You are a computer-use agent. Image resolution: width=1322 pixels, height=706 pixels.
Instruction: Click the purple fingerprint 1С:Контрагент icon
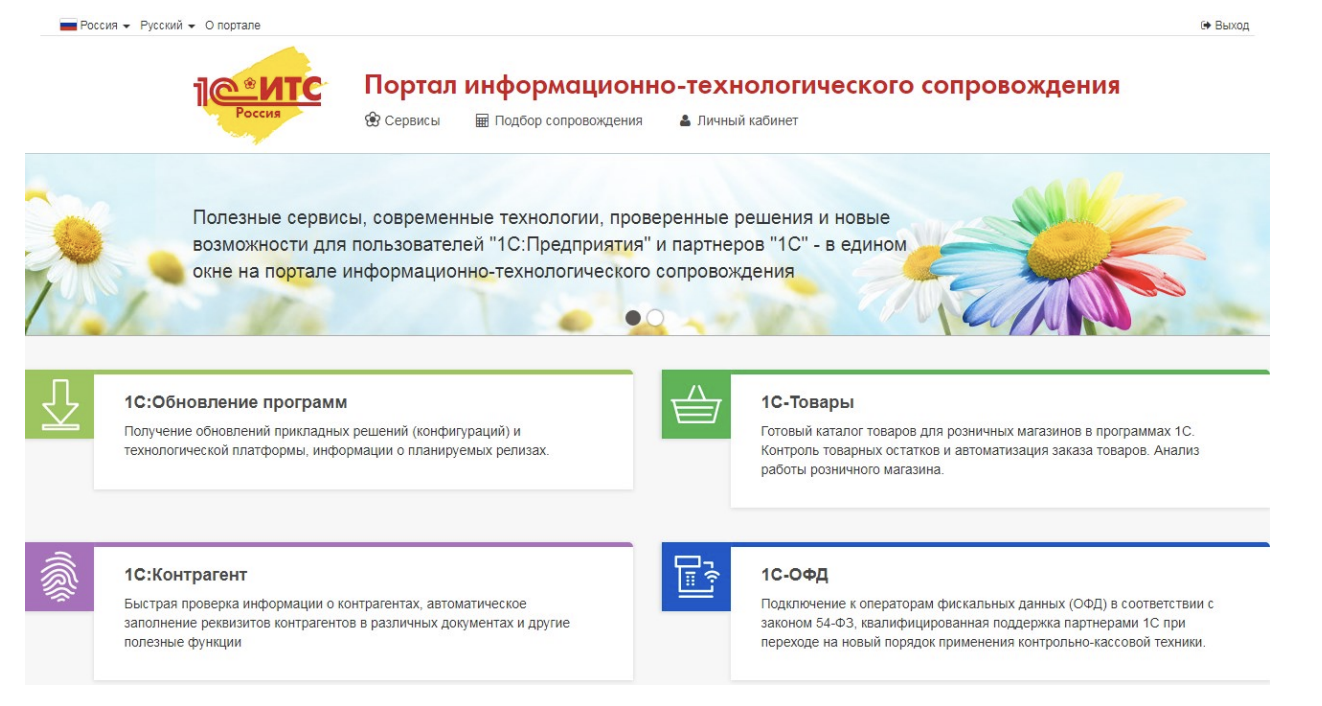tap(60, 577)
